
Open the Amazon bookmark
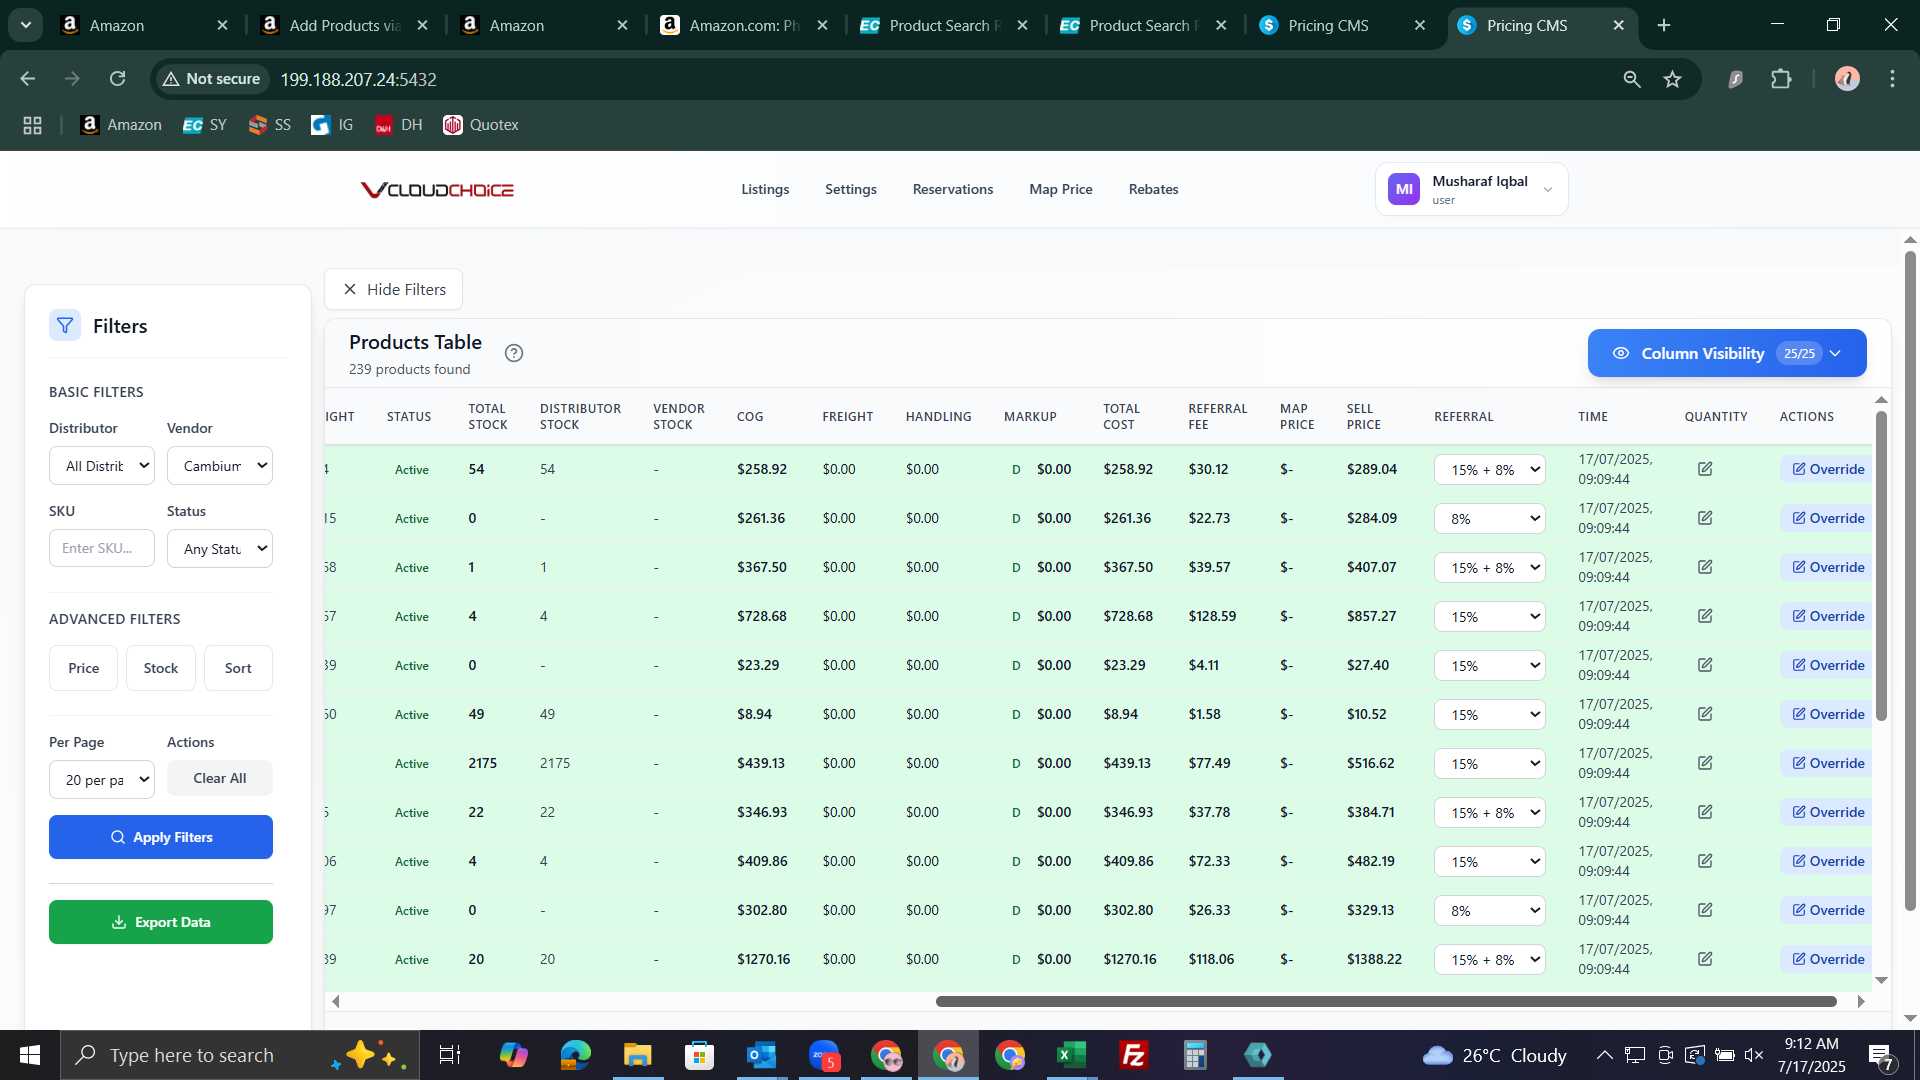(x=121, y=125)
